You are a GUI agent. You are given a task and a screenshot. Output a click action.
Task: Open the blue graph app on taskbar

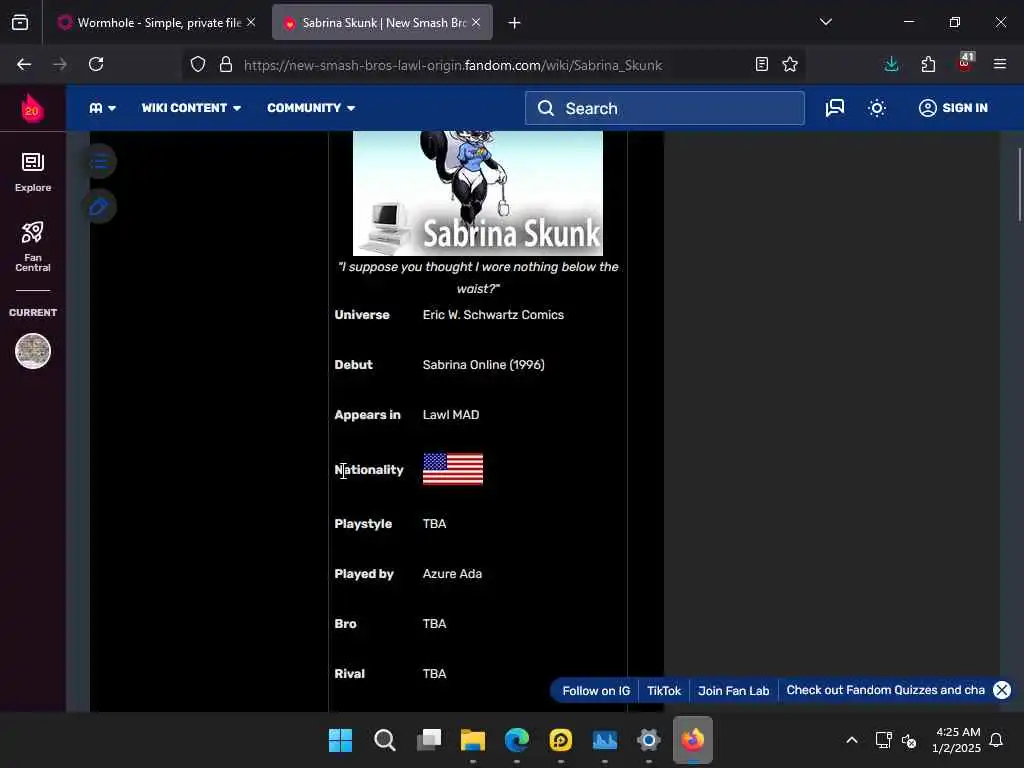(605, 741)
